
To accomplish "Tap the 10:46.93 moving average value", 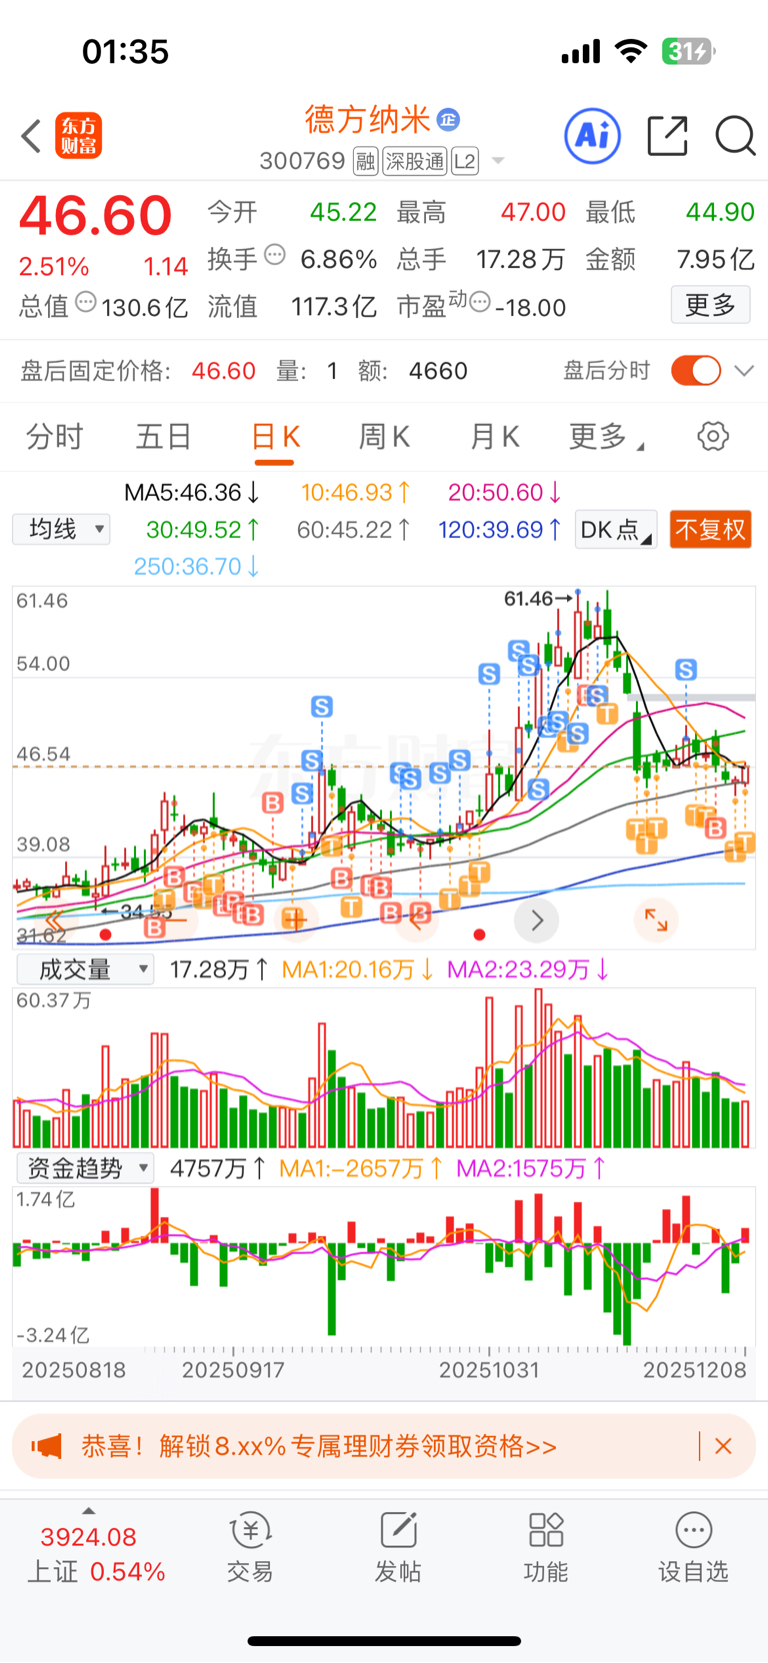I will (x=356, y=492).
